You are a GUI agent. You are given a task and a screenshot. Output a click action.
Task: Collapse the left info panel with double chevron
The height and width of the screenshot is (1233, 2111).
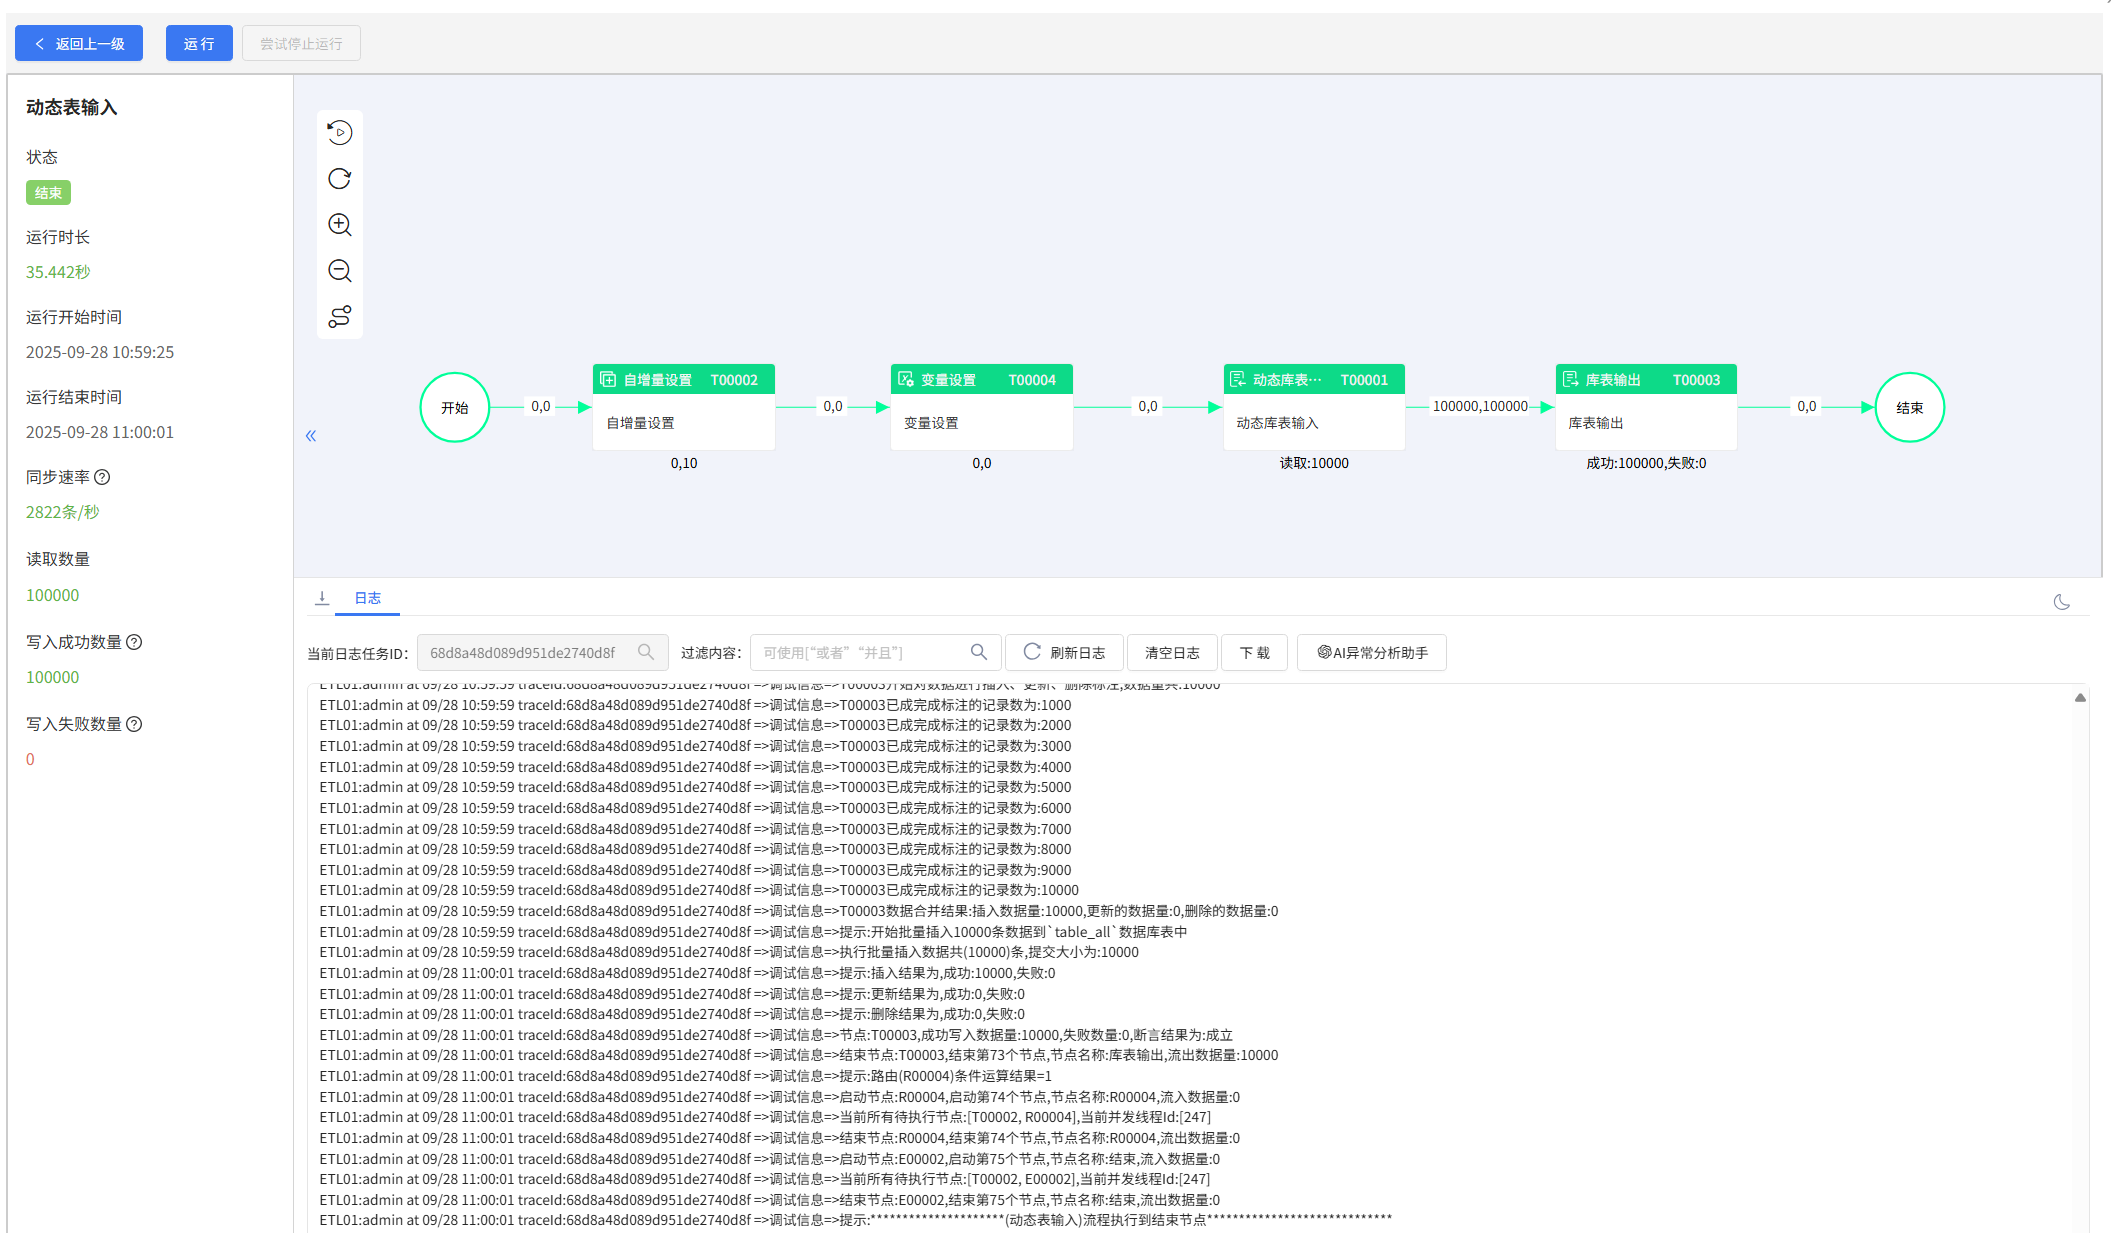[x=311, y=435]
